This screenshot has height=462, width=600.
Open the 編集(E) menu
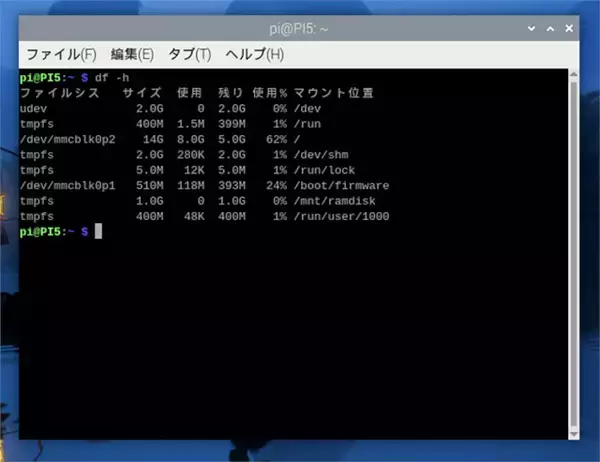[132, 54]
